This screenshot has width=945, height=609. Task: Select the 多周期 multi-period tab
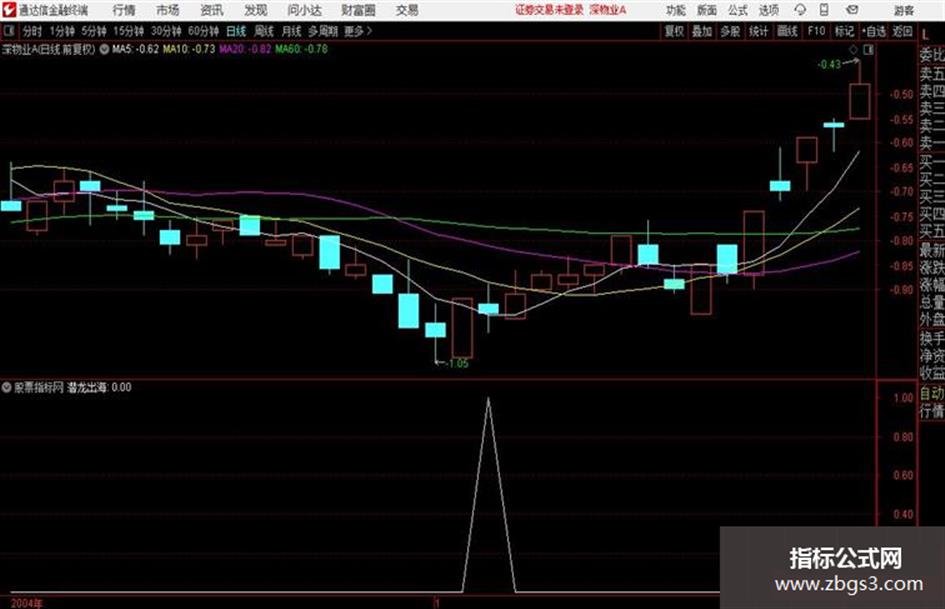[323, 31]
